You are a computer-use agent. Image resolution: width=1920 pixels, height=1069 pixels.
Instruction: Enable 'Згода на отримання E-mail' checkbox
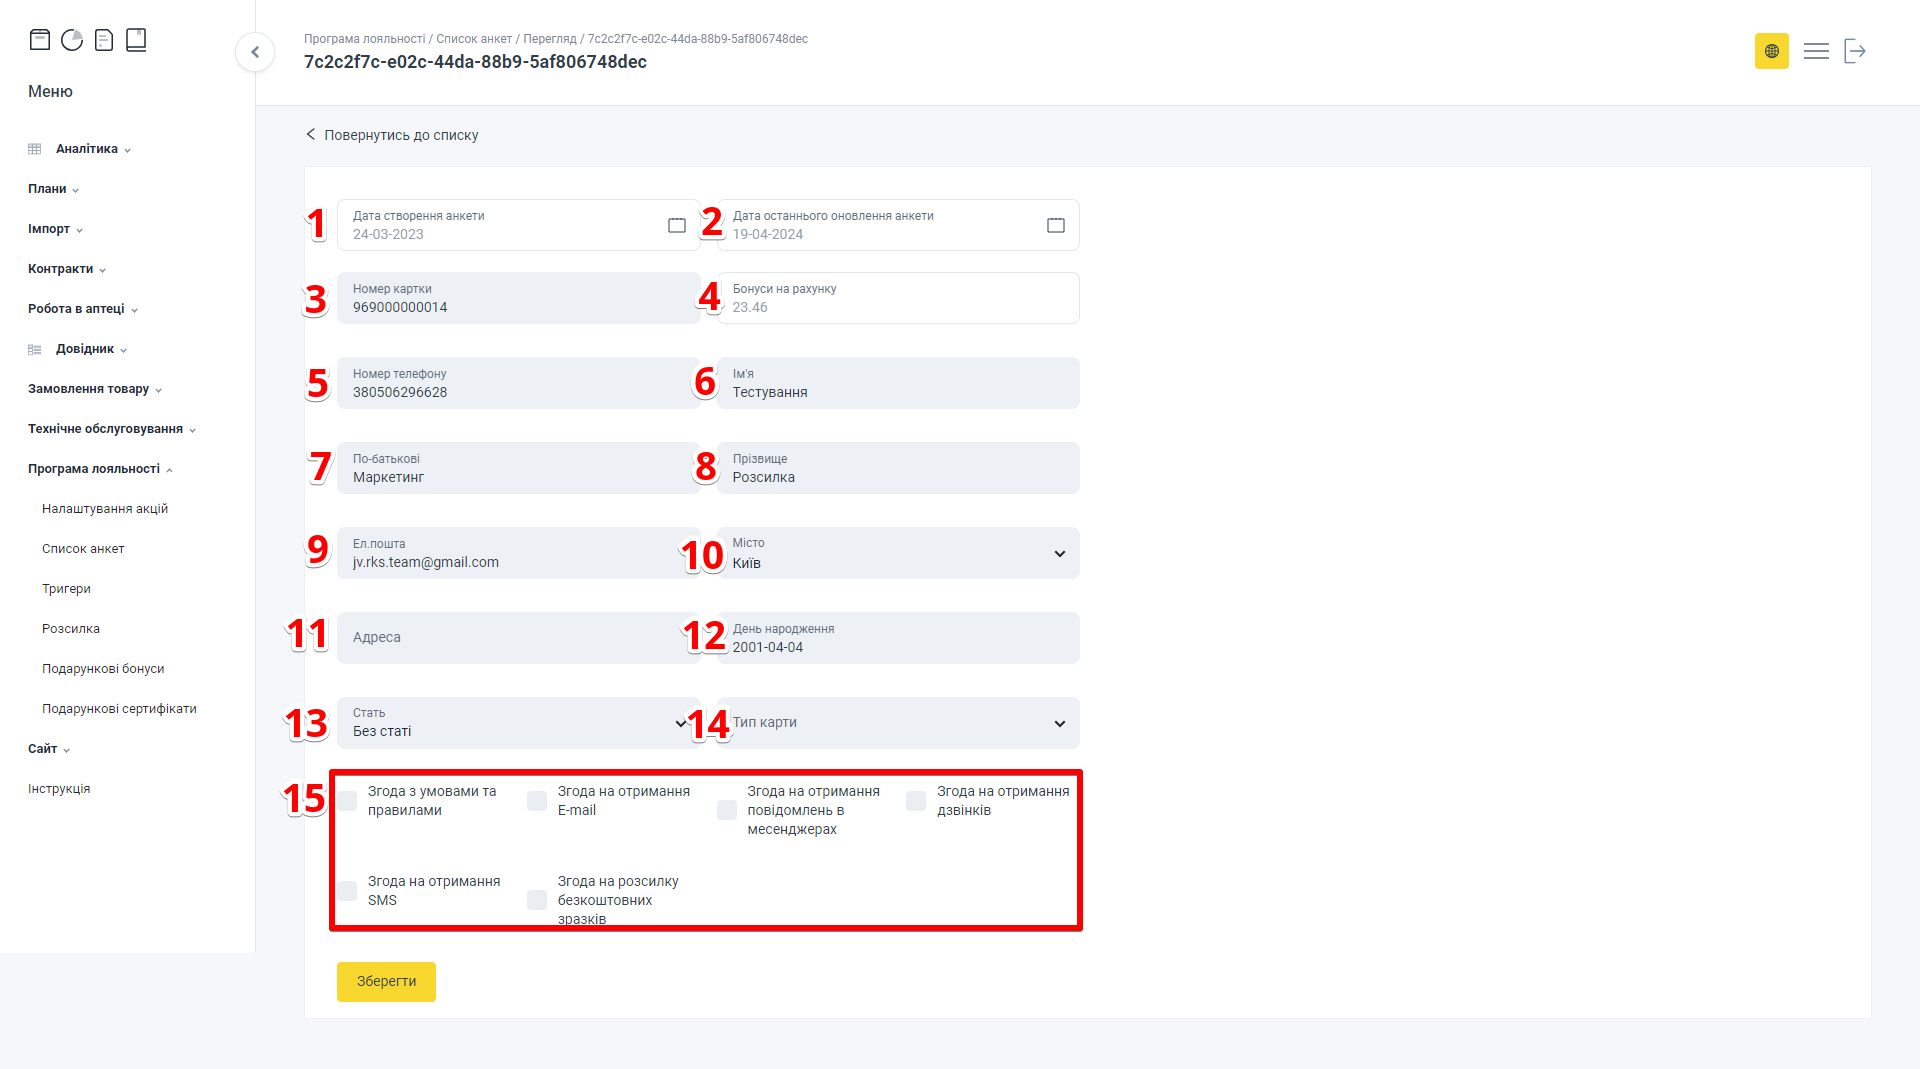coord(537,801)
